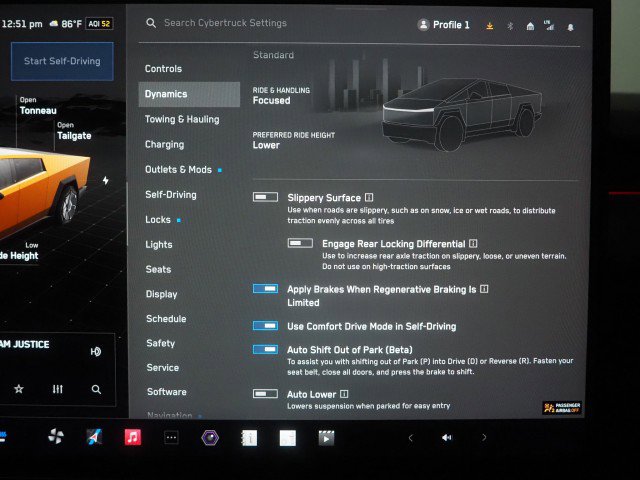The image size is (640, 480).
Task: Favorite the current song with star icon
Action: (x=19, y=389)
